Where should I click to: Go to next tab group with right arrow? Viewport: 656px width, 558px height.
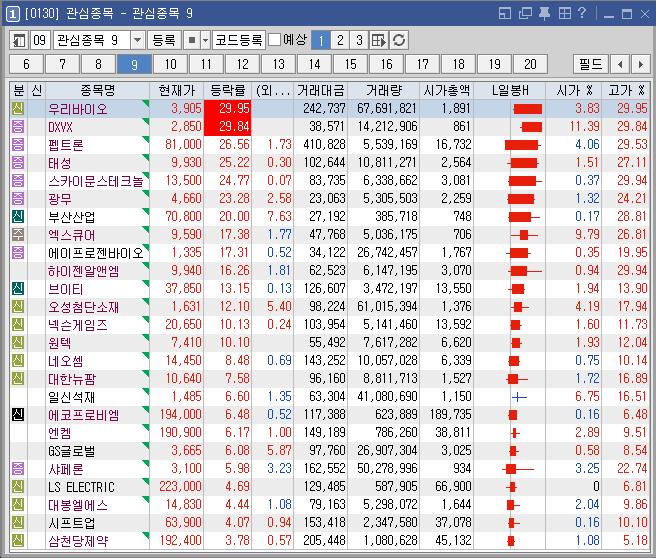[x=641, y=64]
